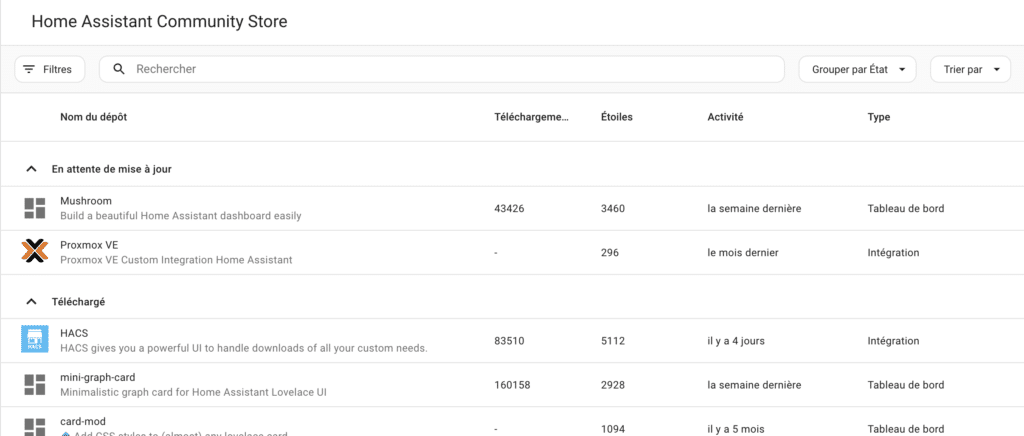Collapse the 'Téléchargé' group chevron
Image resolution: width=1024 pixels, height=436 pixels.
pyautogui.click(x=31, y=302)
